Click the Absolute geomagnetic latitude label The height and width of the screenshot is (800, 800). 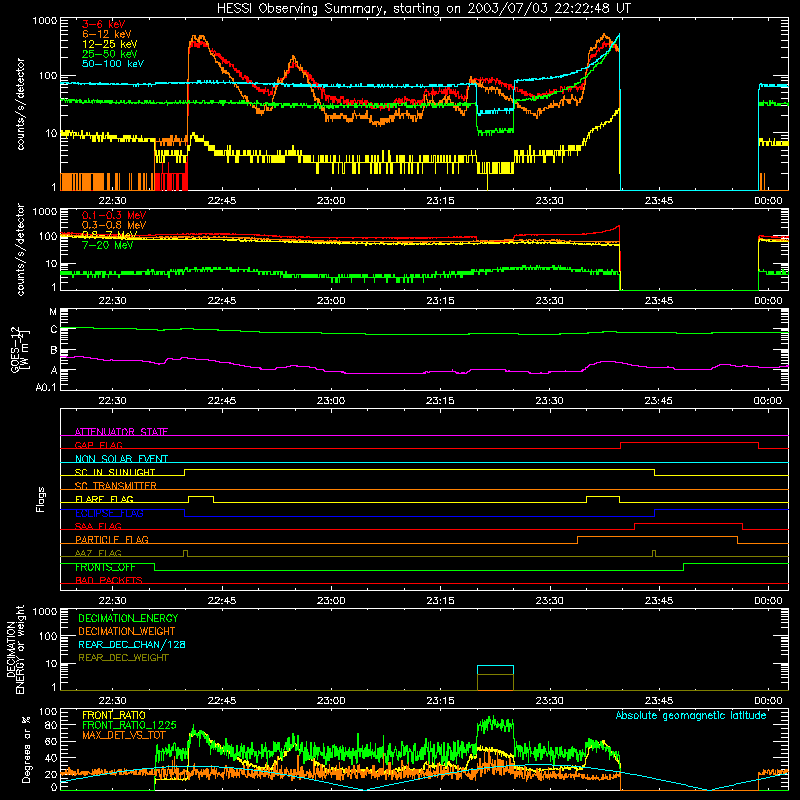[x=691, y=715]
